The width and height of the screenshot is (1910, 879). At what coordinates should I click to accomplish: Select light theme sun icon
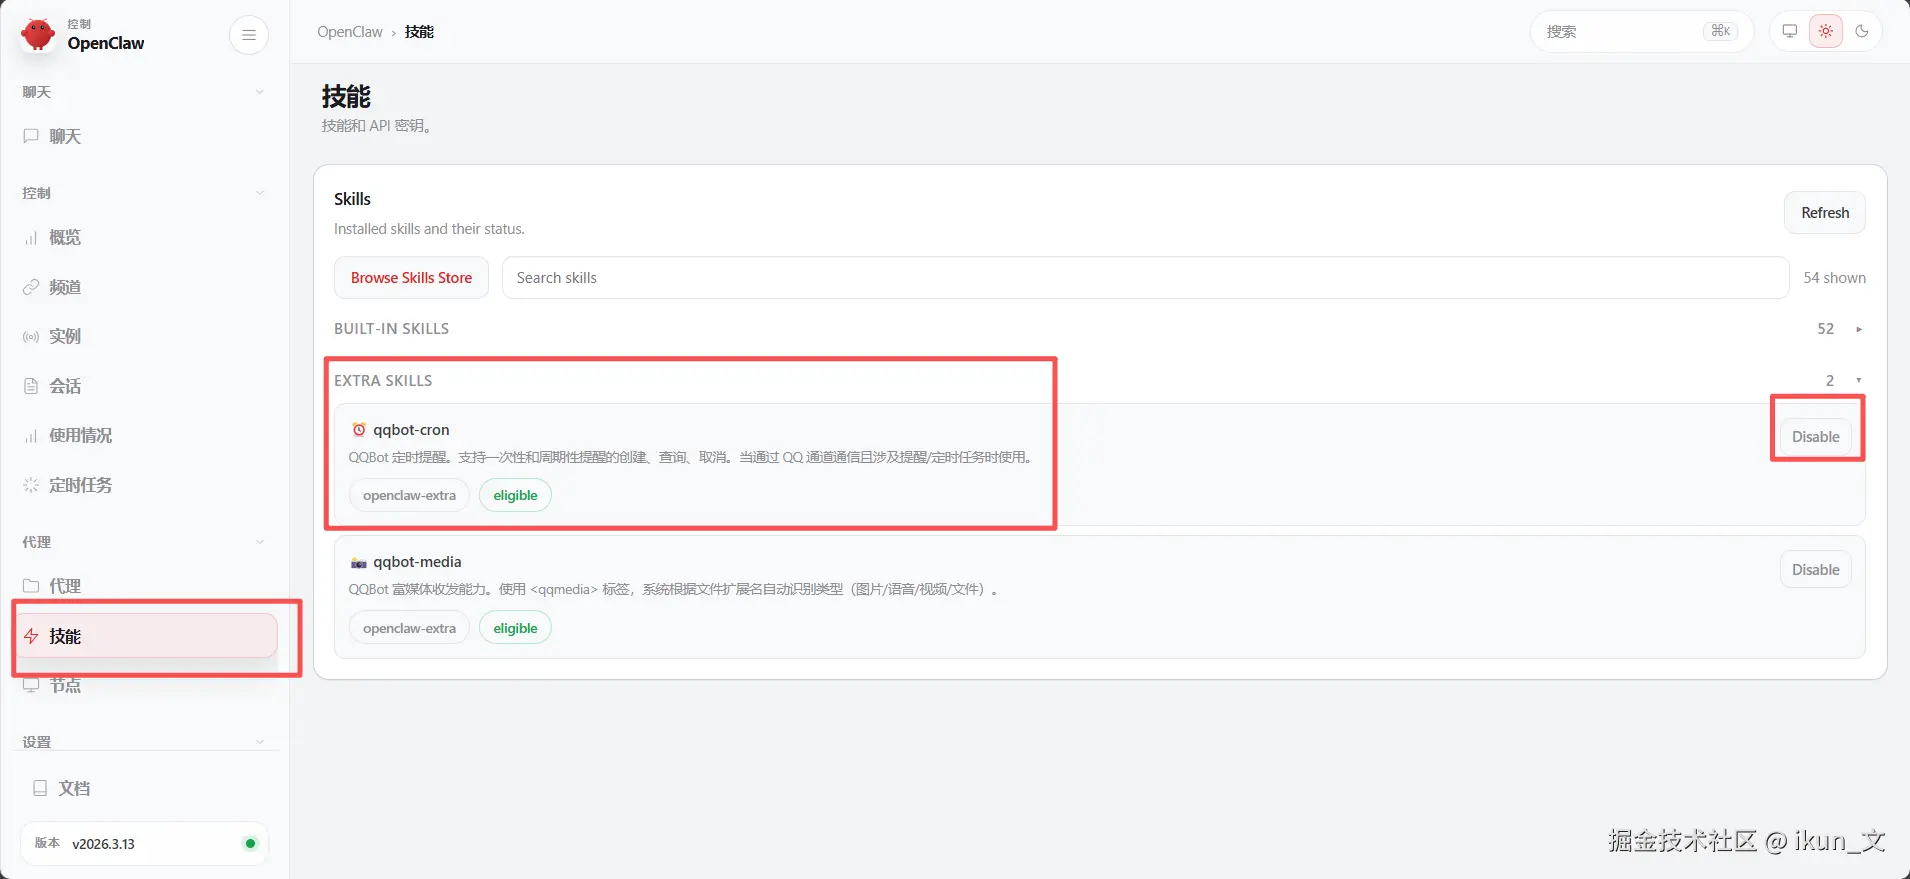point(1826,31)
